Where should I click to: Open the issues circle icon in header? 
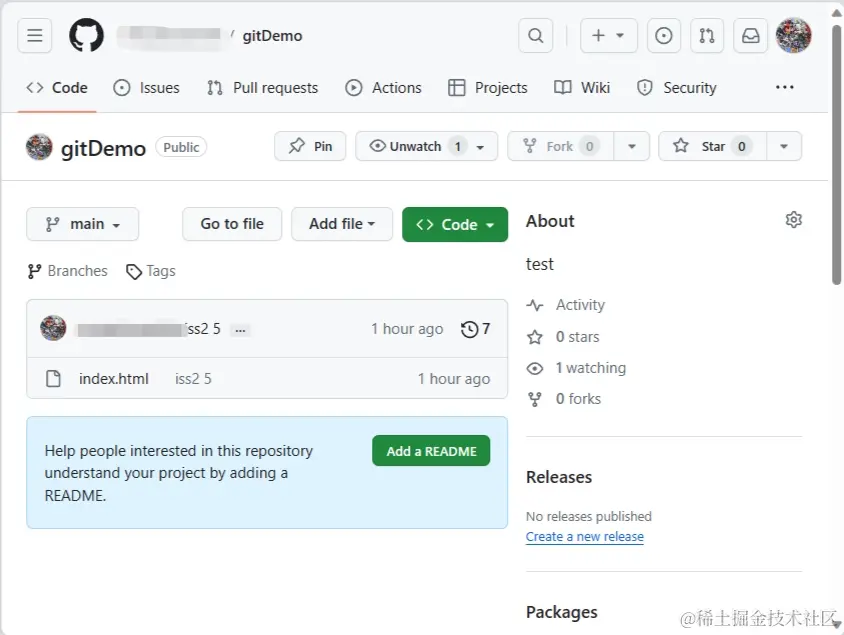click(x=663, y=36)
